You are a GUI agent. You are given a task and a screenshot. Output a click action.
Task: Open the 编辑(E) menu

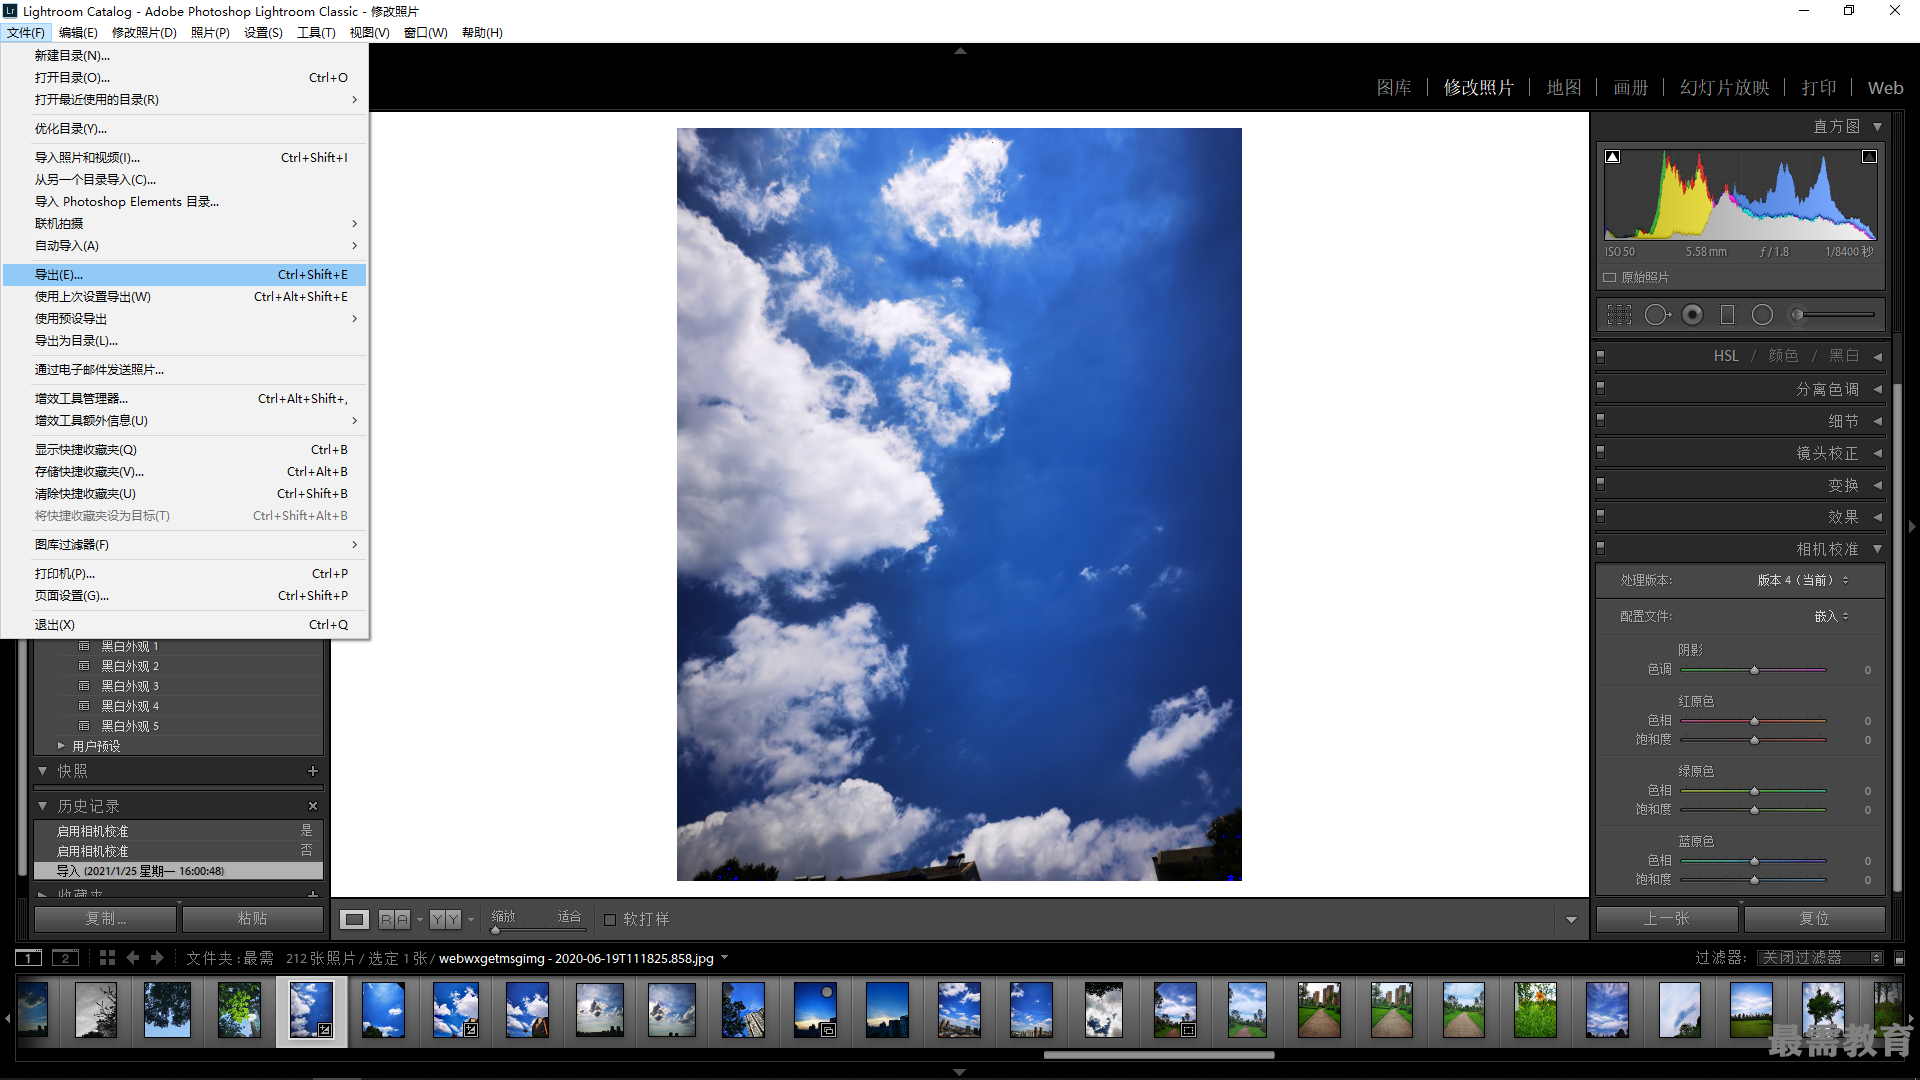(x=78, y=33)
